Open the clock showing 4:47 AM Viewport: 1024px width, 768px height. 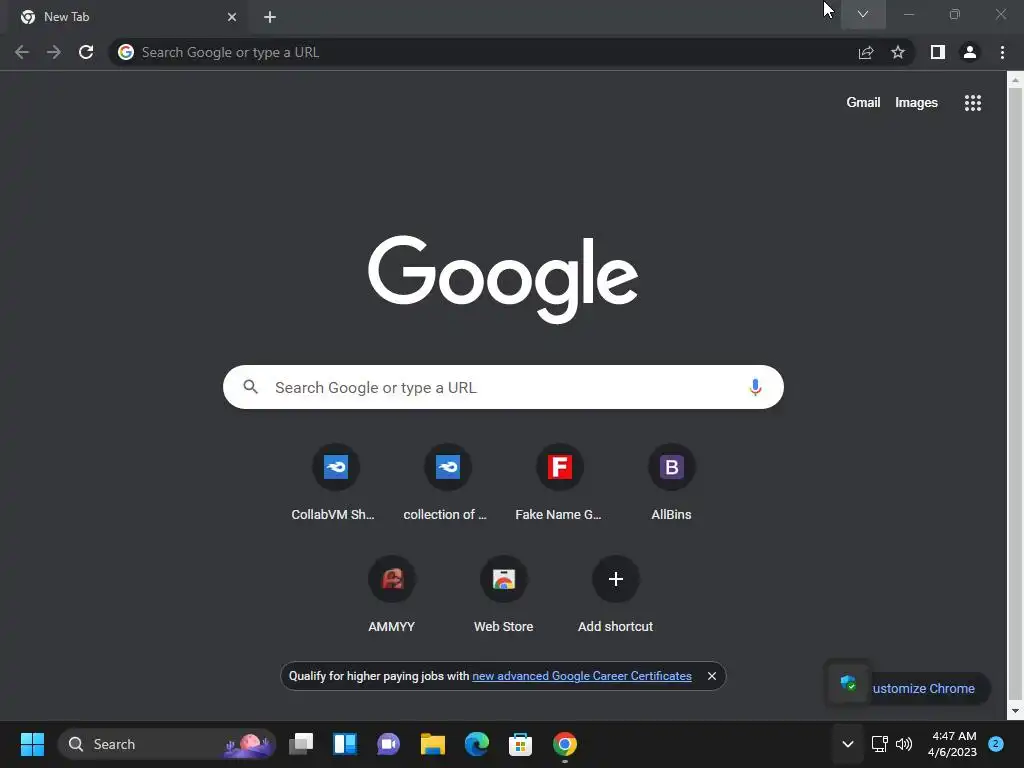(952, 744)
